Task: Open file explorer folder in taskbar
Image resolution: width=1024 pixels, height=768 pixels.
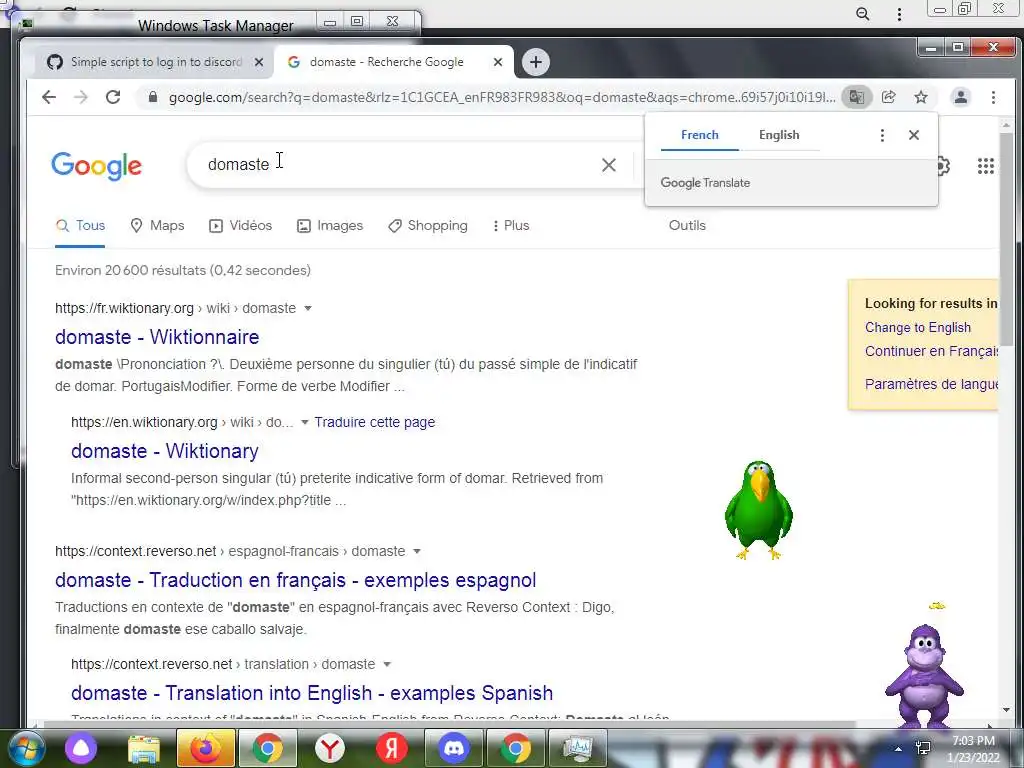Action: coord(144,748)
